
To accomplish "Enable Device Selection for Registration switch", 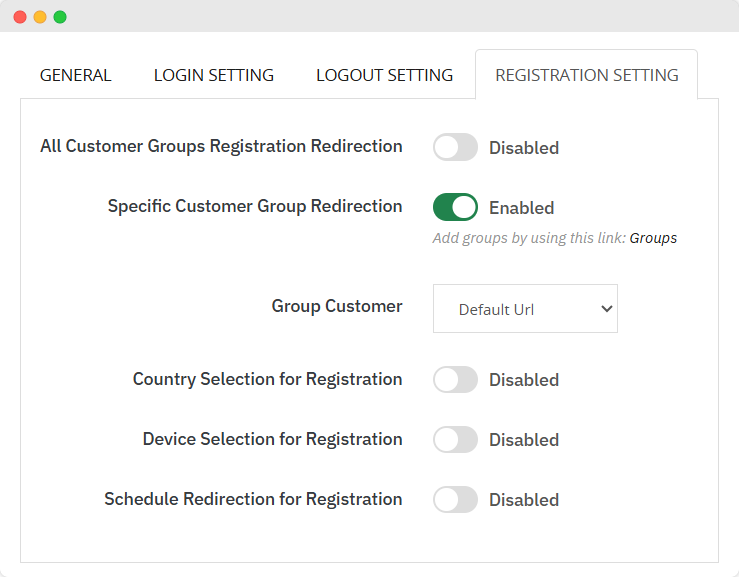I will [x=455, y=439].
